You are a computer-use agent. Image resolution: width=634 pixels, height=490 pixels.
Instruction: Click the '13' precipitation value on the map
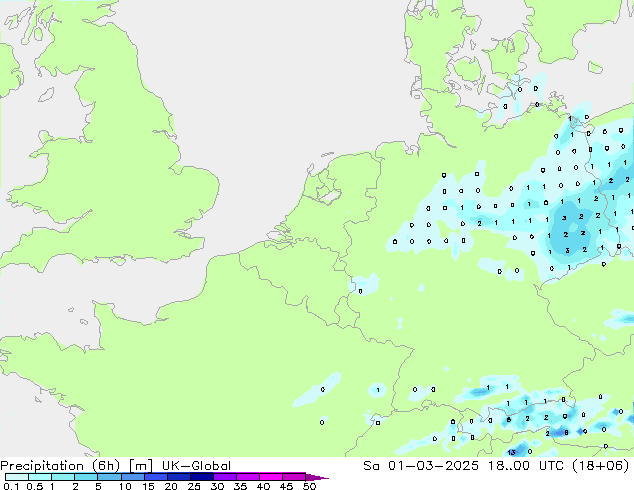(x=512, y=452)
